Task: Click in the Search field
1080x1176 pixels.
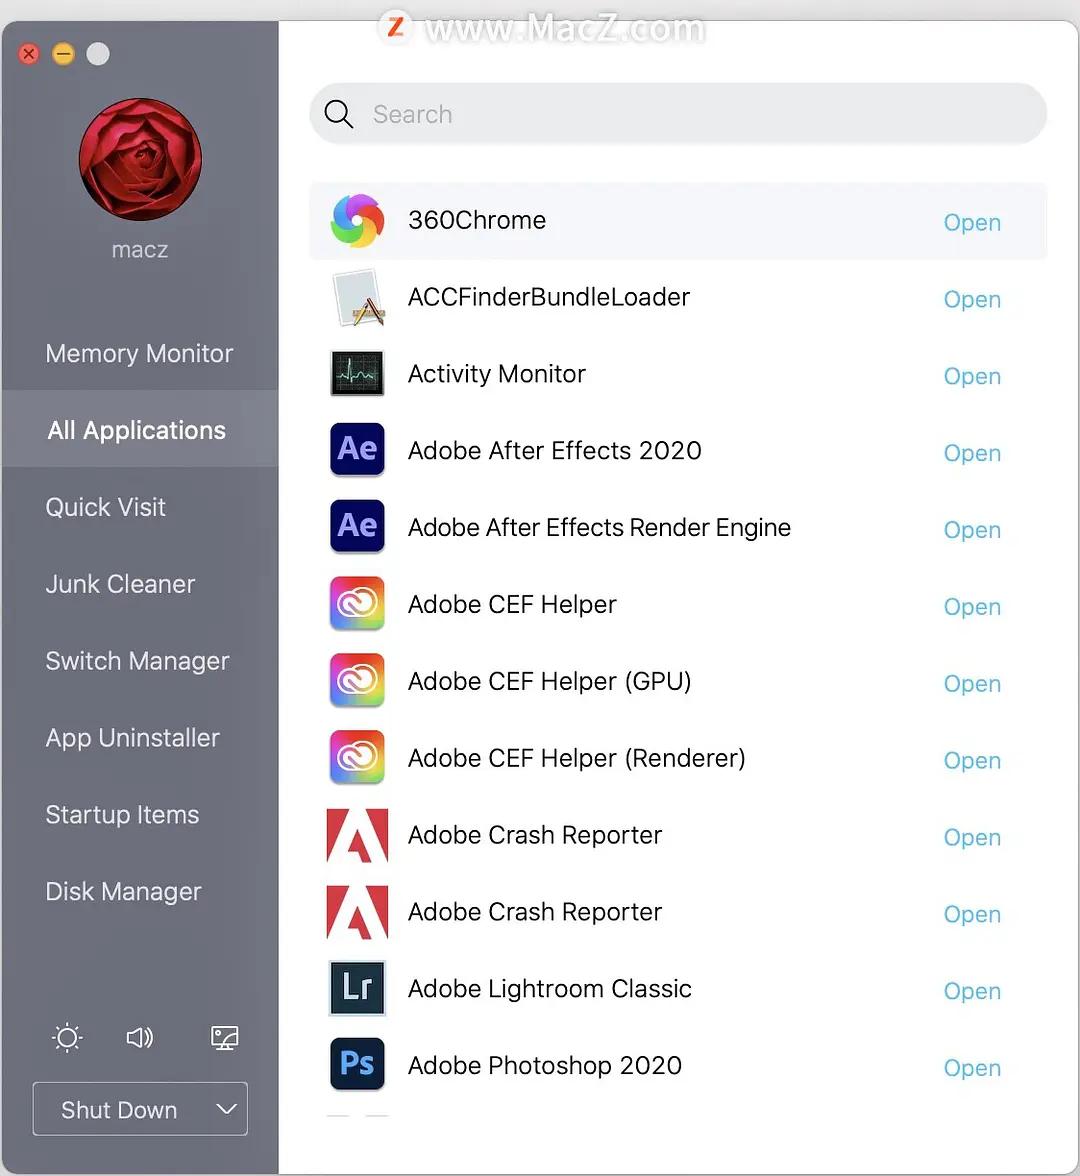Action: click(678, 114)
